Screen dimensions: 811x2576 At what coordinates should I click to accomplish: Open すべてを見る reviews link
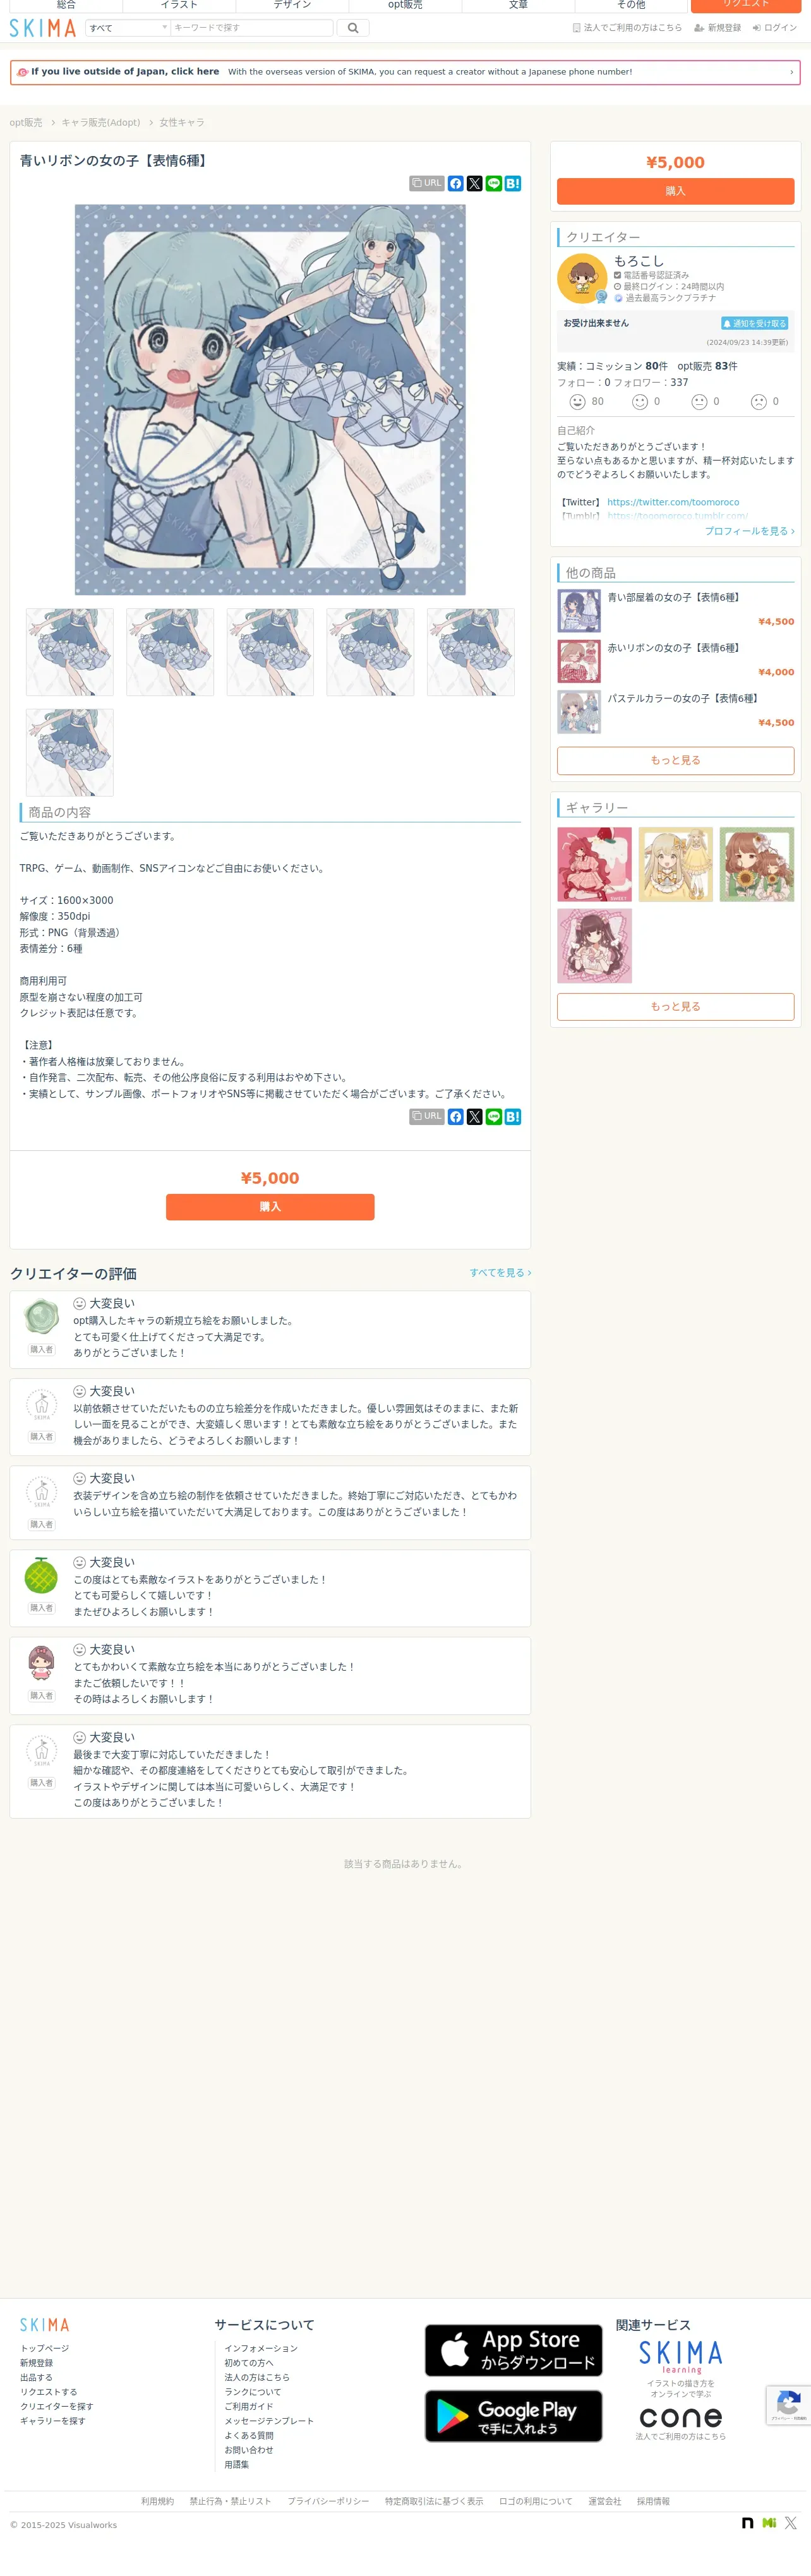coord(500,1273)
